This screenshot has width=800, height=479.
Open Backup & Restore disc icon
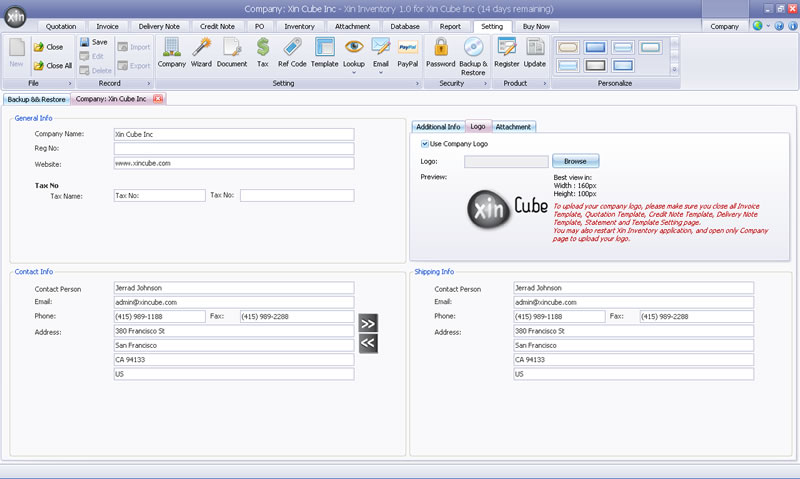tap(473, 47)
